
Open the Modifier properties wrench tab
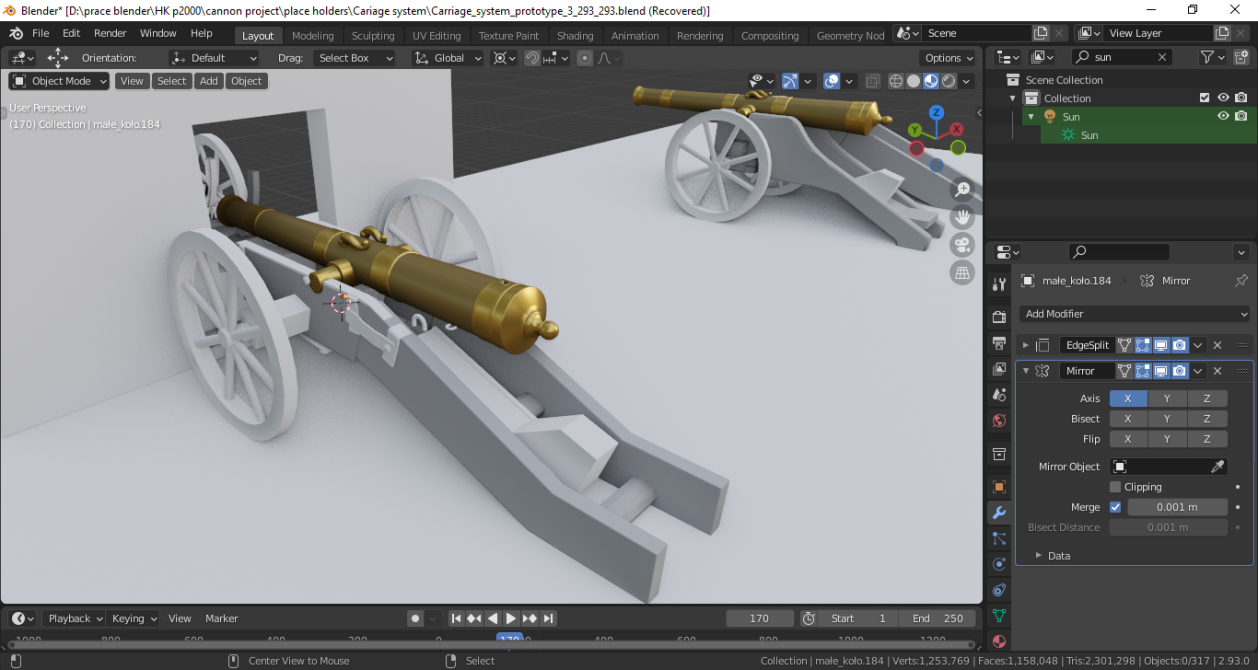(998, 513)
